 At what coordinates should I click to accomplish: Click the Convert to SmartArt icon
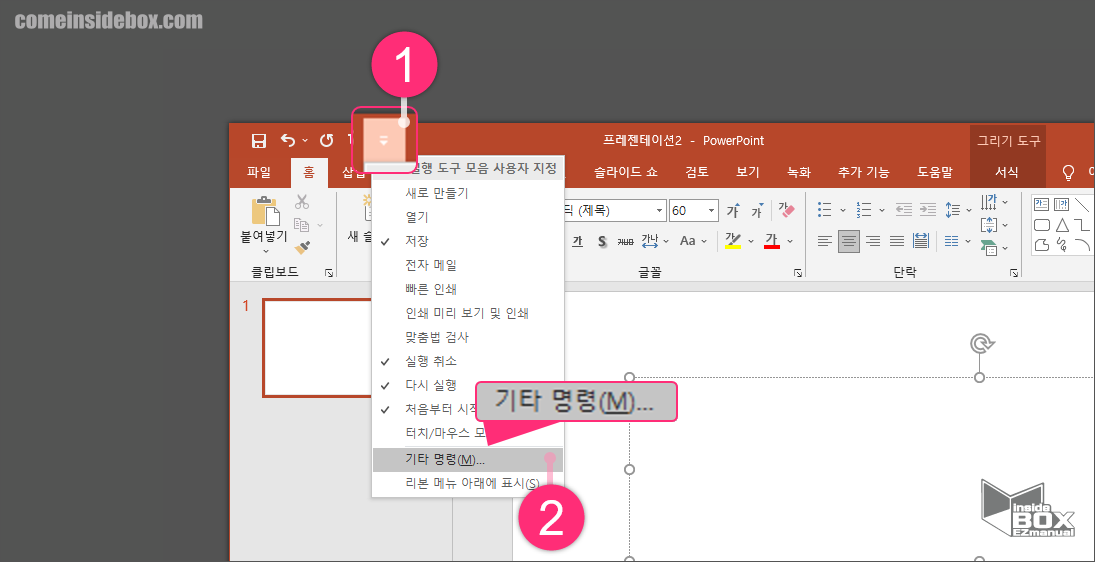point(989,247)
